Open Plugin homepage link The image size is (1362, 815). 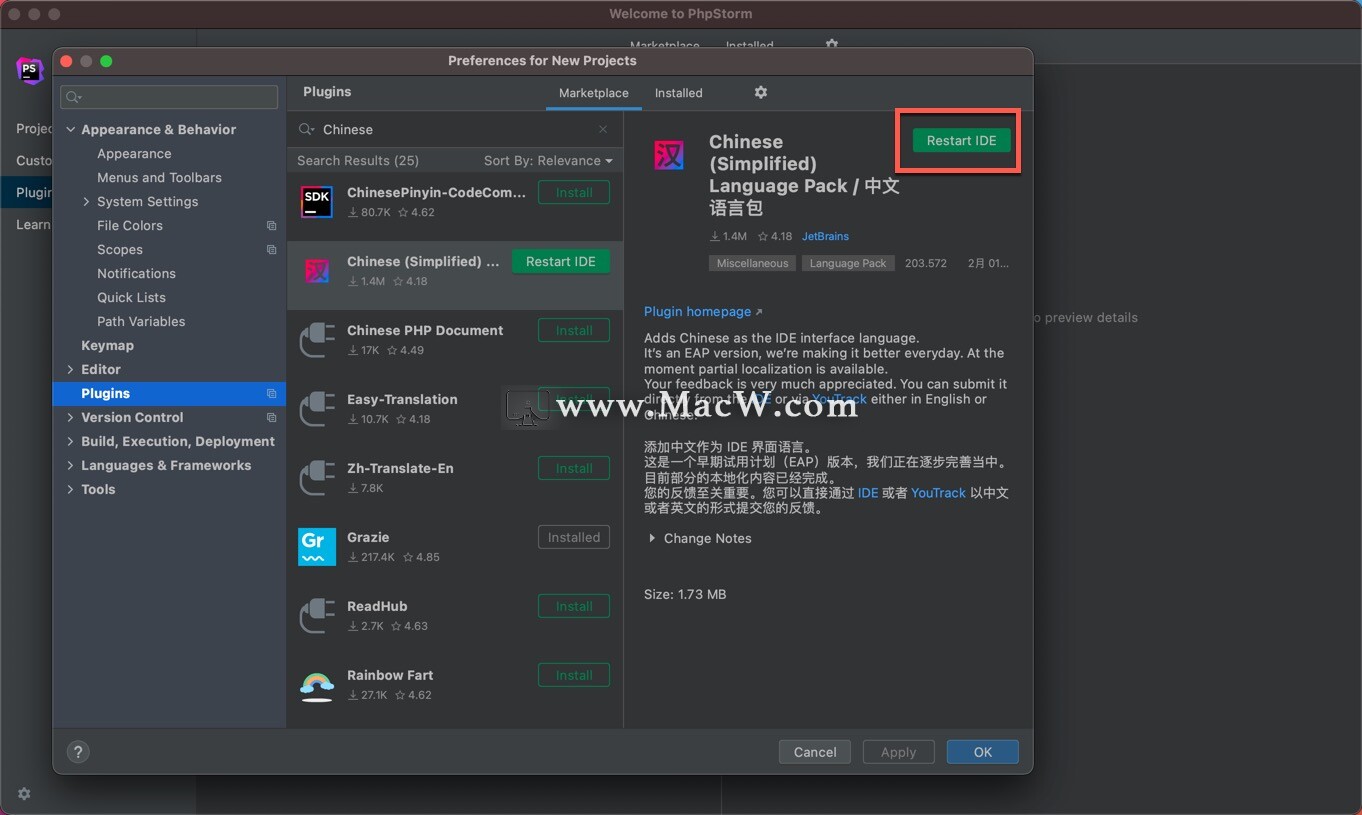point(702,312)
